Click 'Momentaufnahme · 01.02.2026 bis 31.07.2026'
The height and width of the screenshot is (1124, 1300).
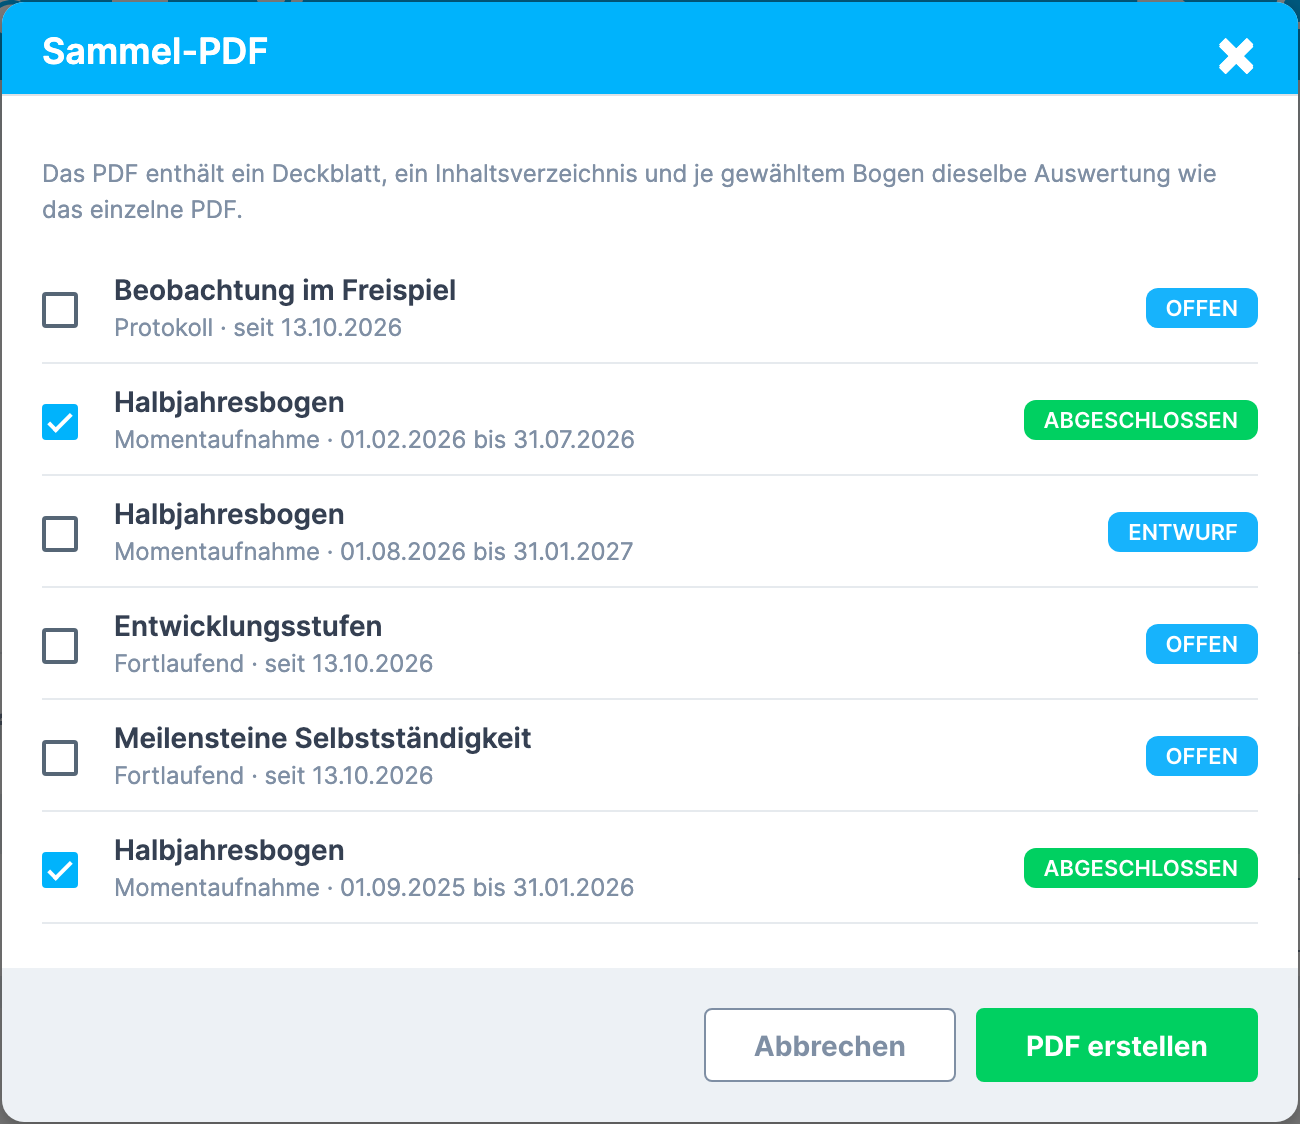pyautogui.click(x=374, y=440)
